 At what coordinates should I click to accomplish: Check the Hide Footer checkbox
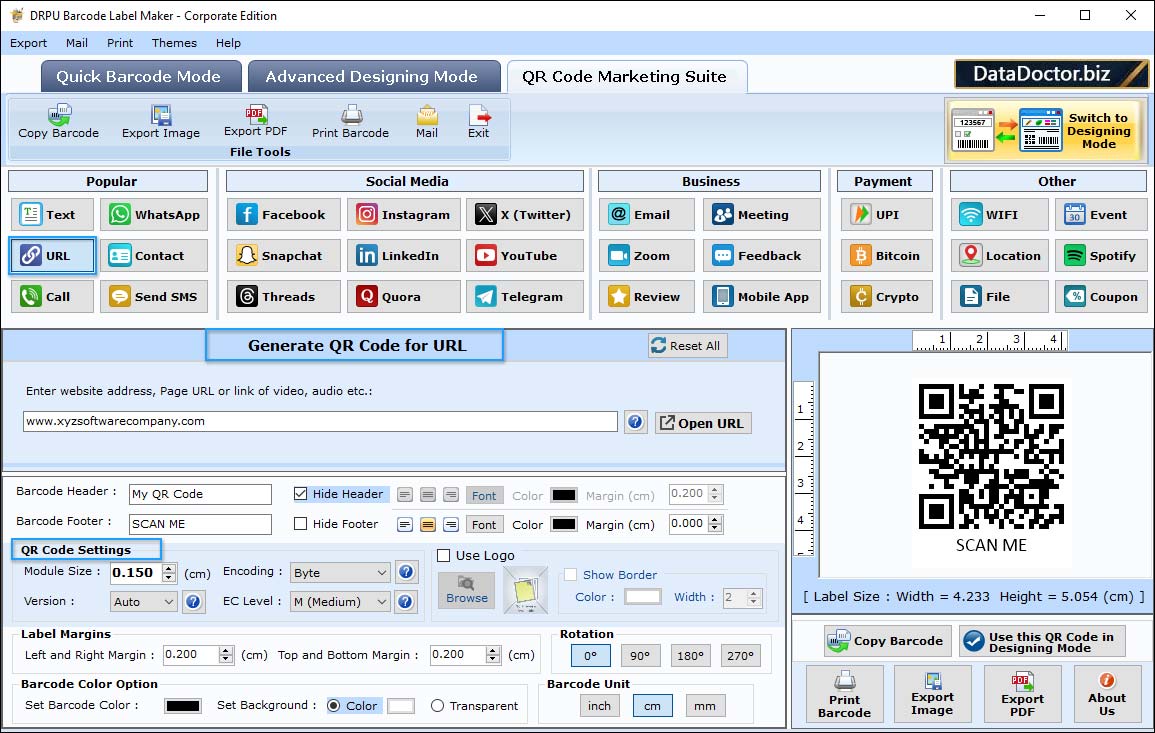point(301,524)
